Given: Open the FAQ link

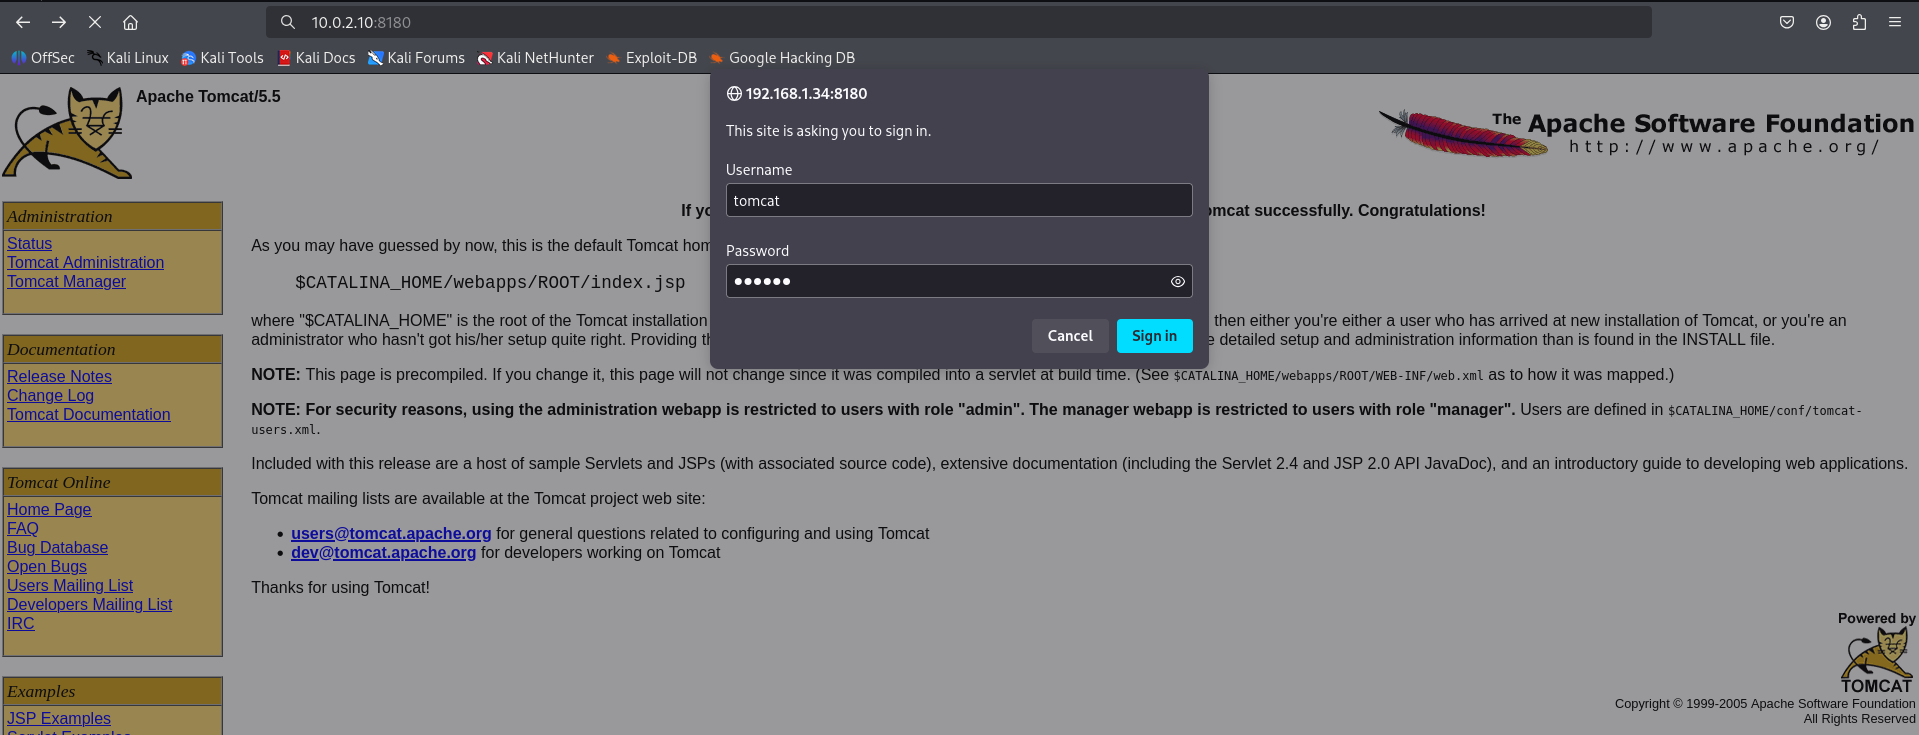Looking at the screenshot, I should (x=22, y=528).
